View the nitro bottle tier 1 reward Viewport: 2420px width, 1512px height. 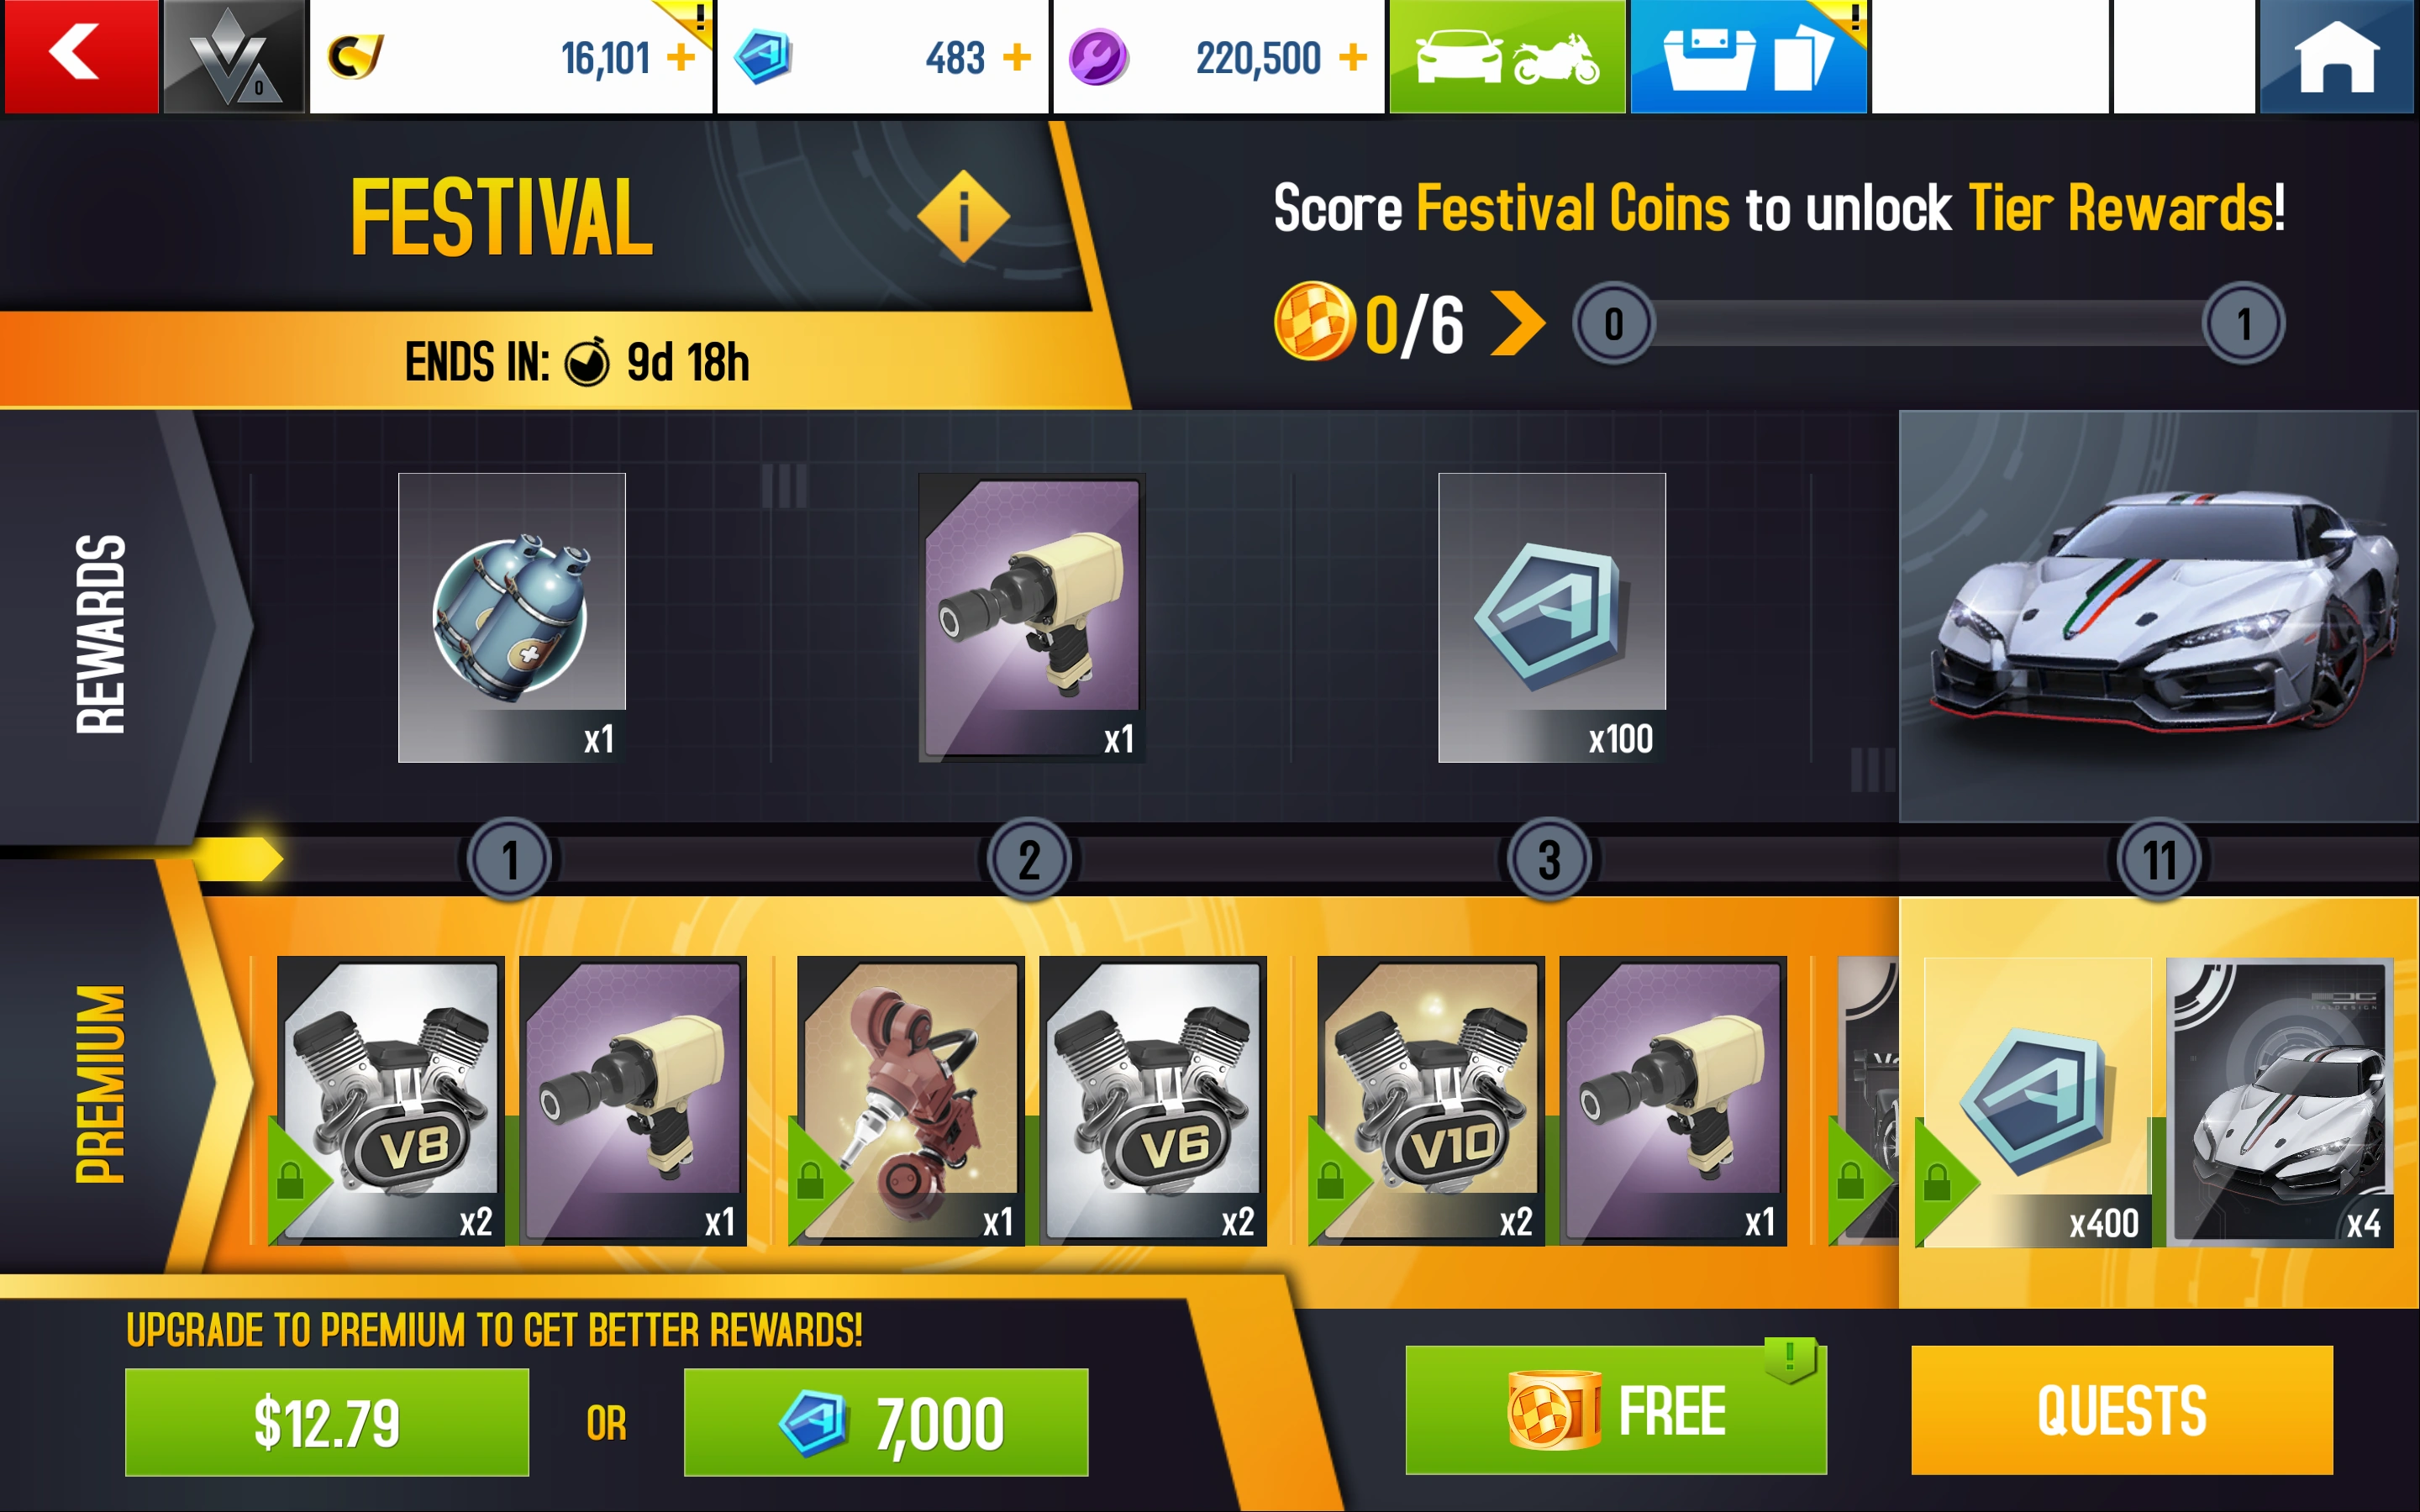click(512, 617)
